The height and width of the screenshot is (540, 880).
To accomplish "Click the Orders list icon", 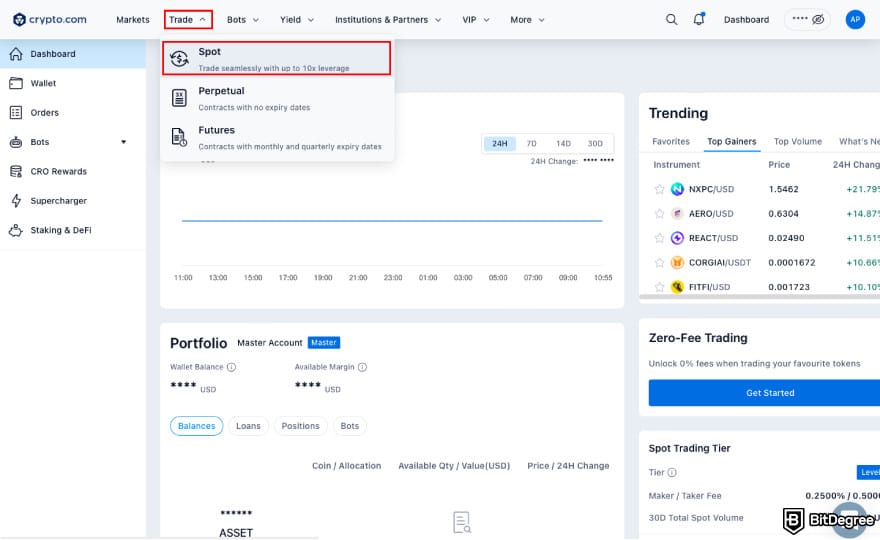I will click(16, 112).
